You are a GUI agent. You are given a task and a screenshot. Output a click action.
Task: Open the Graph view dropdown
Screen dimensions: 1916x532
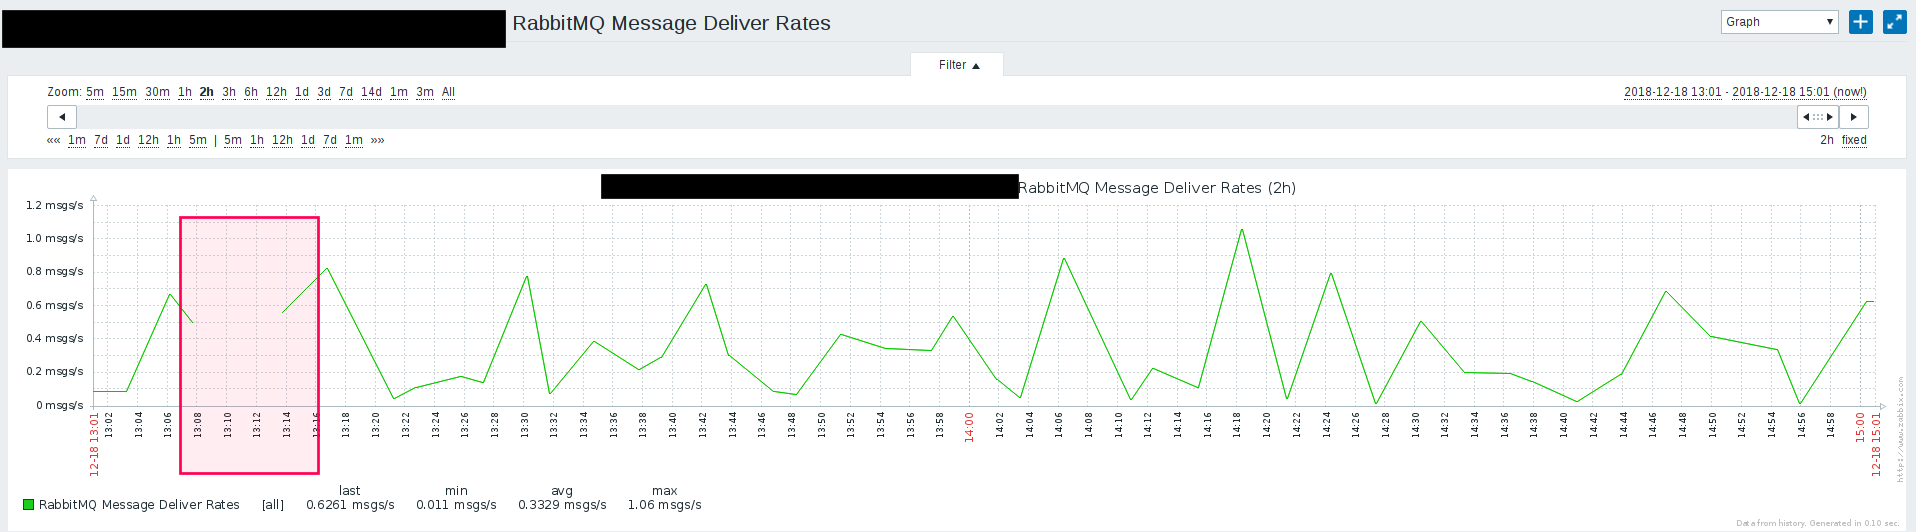point(1780,22)
